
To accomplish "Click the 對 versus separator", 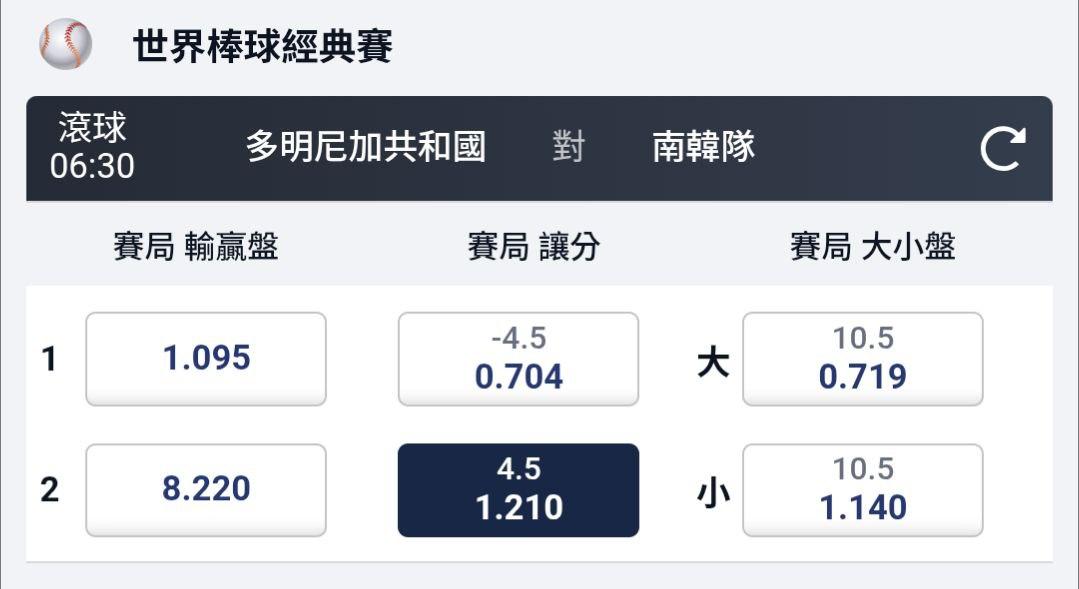I will [x=568, y=148].
